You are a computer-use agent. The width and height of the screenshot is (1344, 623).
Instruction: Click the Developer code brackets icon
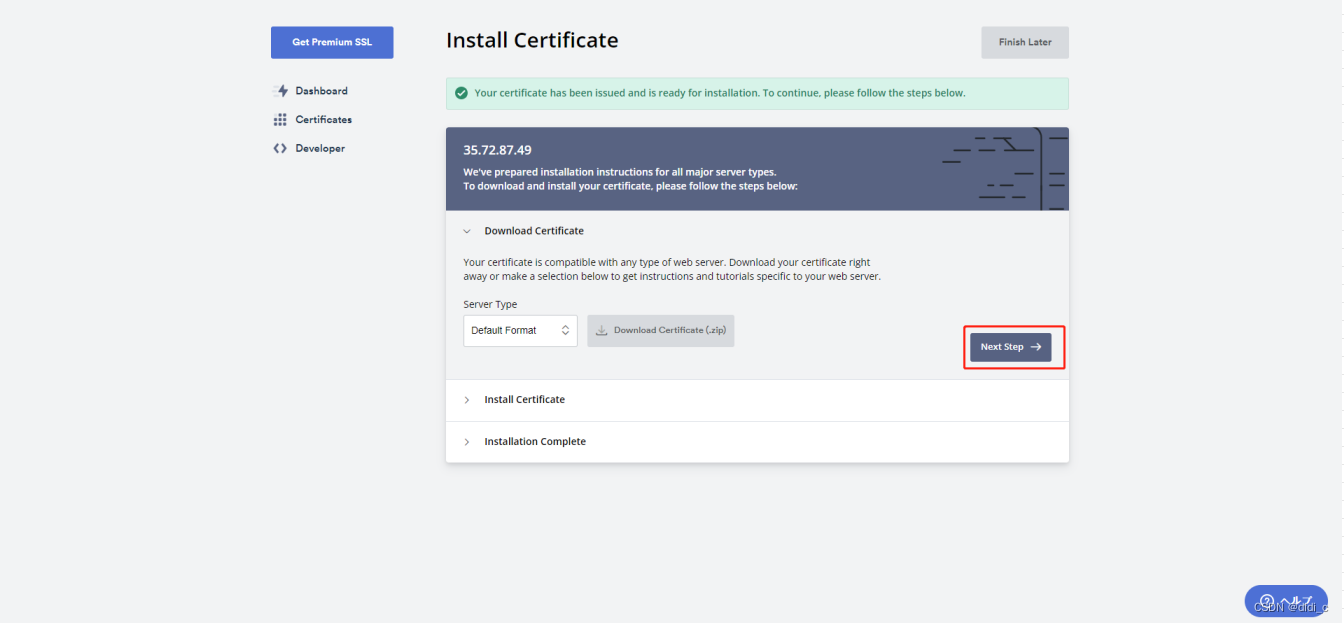click(x=280, y=149)
